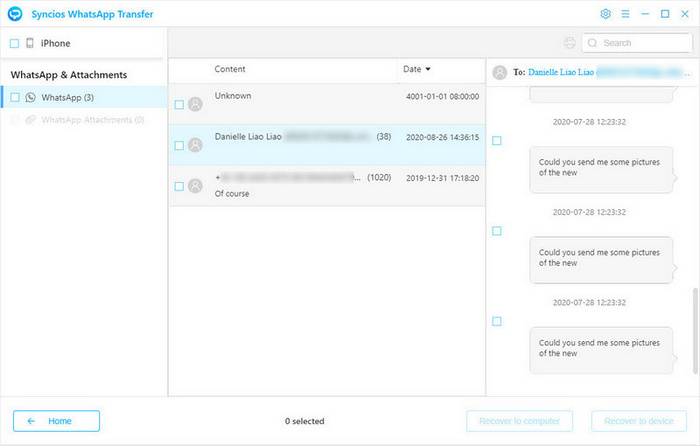
Task: Open the settings gear icon
Action: tap(605, 14)
